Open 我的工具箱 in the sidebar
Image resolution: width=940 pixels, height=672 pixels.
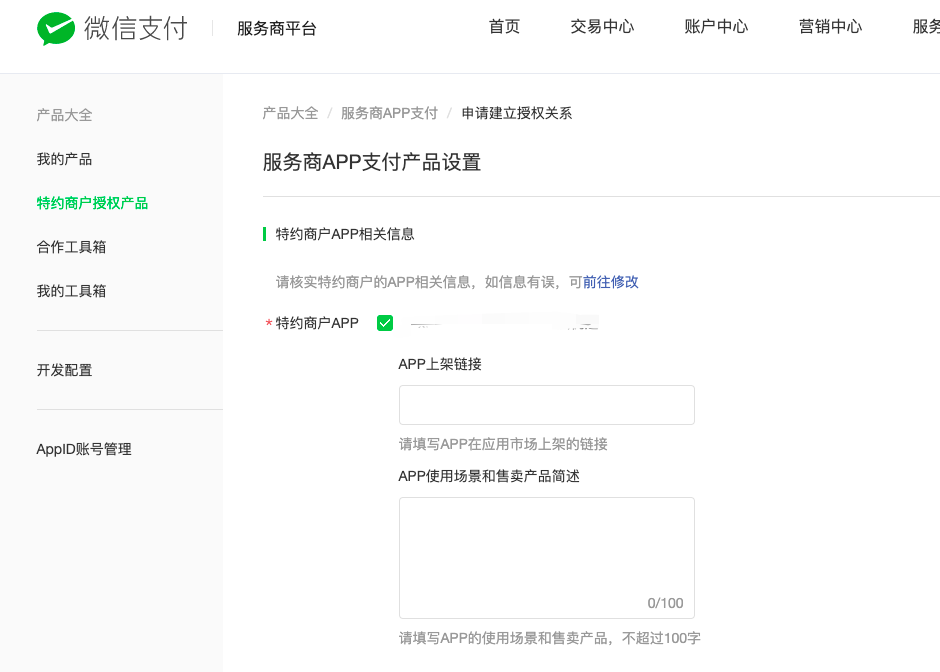point(71,291)
